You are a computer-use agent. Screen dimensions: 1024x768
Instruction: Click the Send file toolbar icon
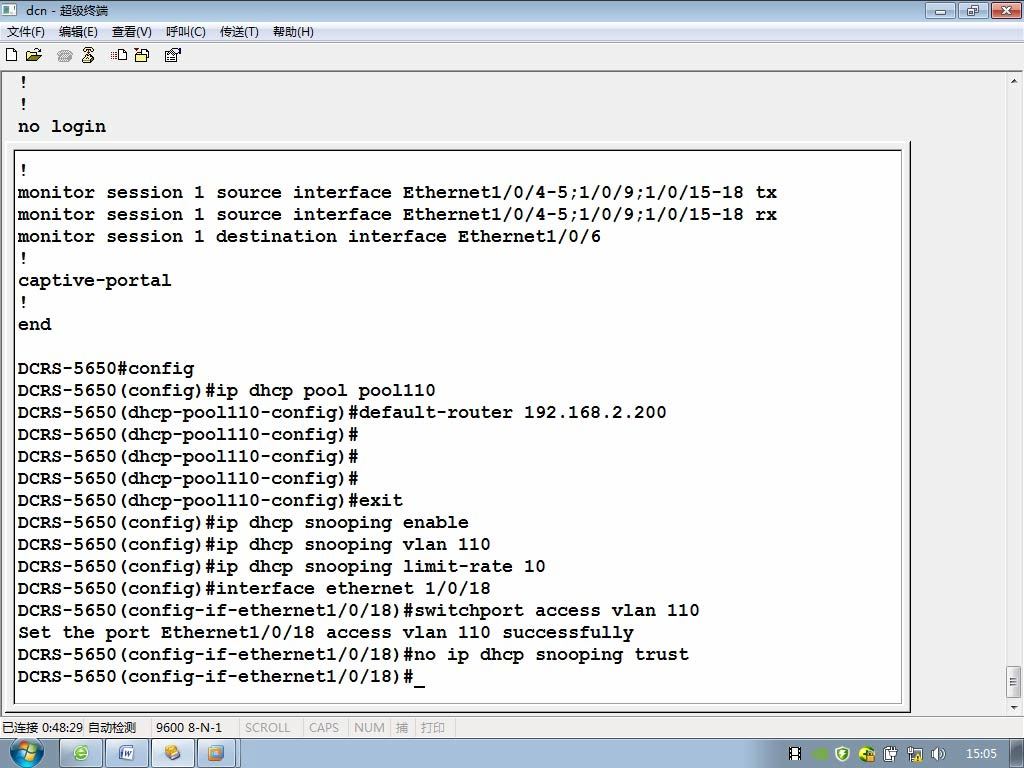click(119, 56)
